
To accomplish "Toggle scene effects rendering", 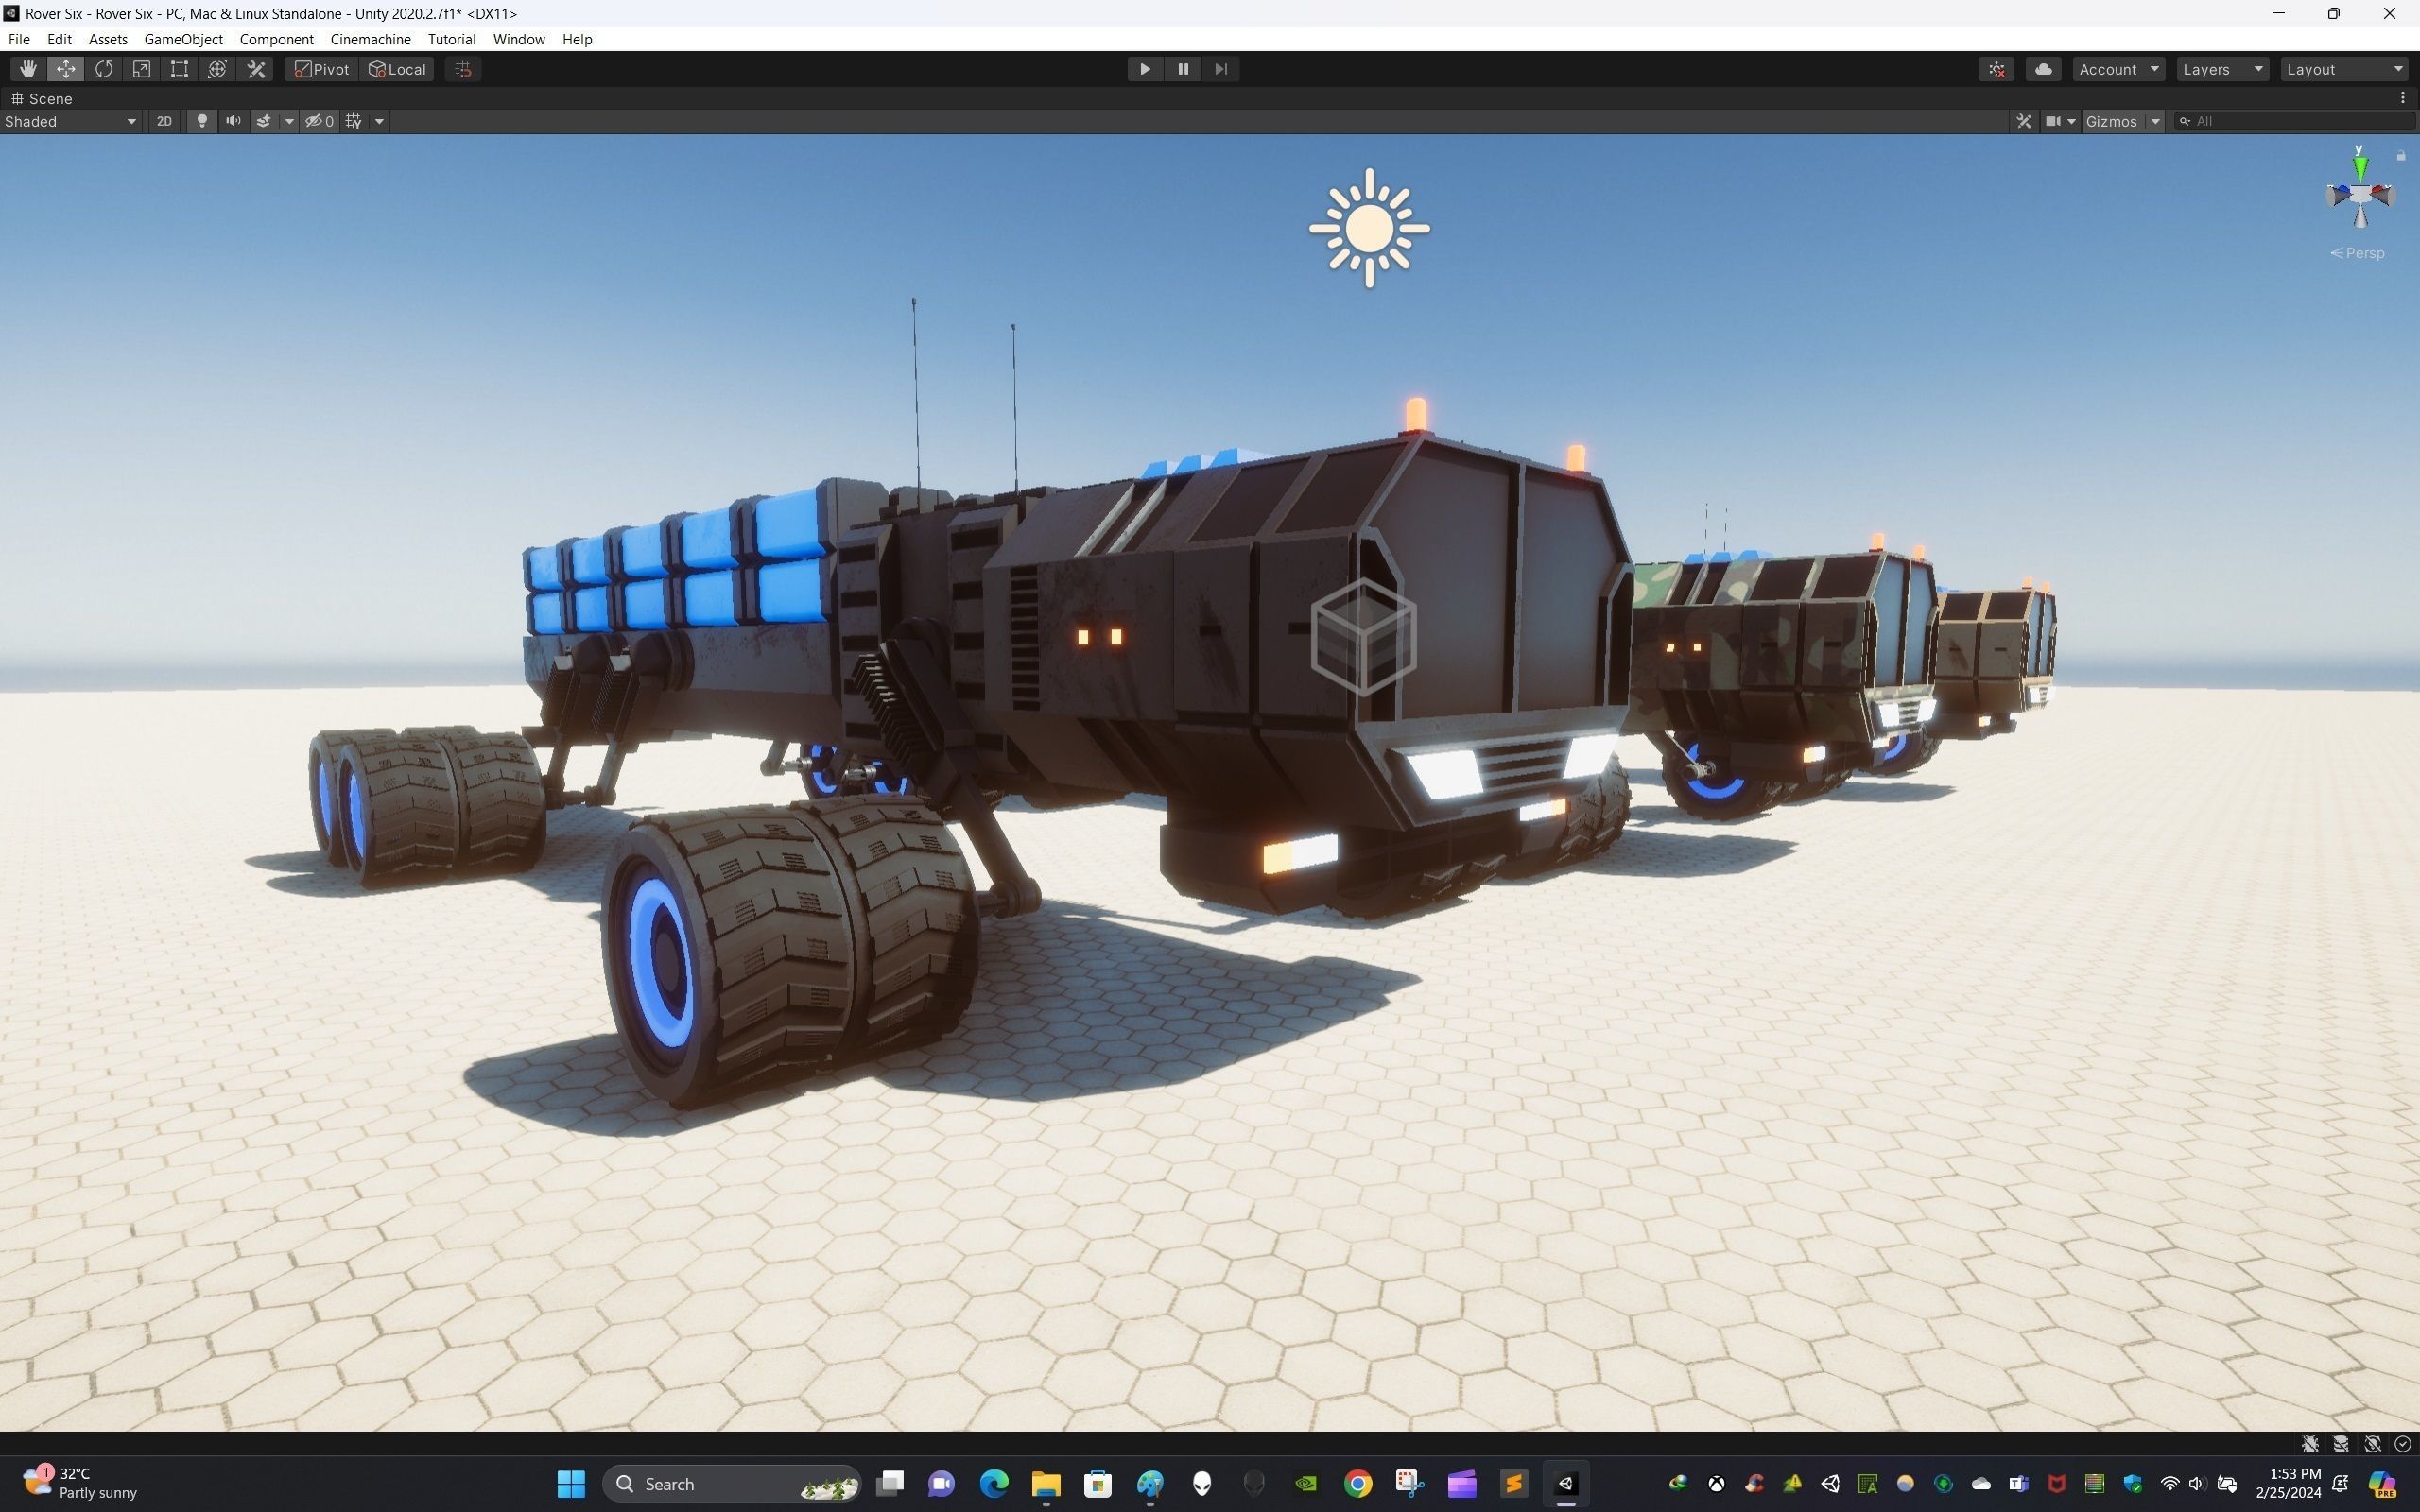I will click(263, 121).
